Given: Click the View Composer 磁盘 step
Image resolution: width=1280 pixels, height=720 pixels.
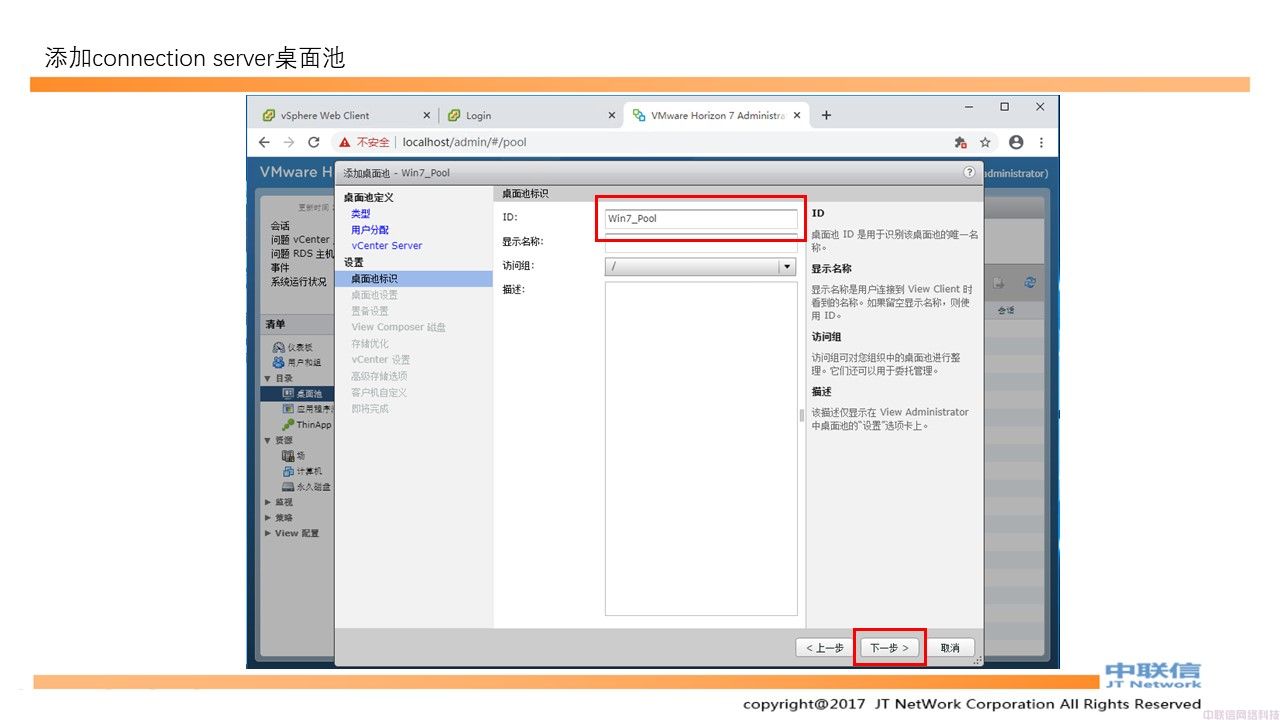Looking at the screenshot, I should (x=398, y=327).
